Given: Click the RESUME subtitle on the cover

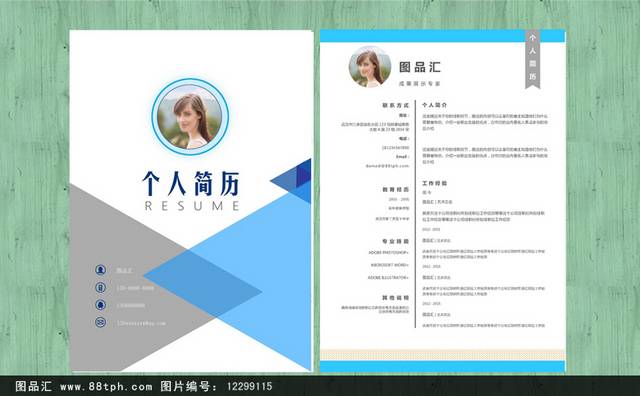Looking at the screenshot, I should pos(192,206).
